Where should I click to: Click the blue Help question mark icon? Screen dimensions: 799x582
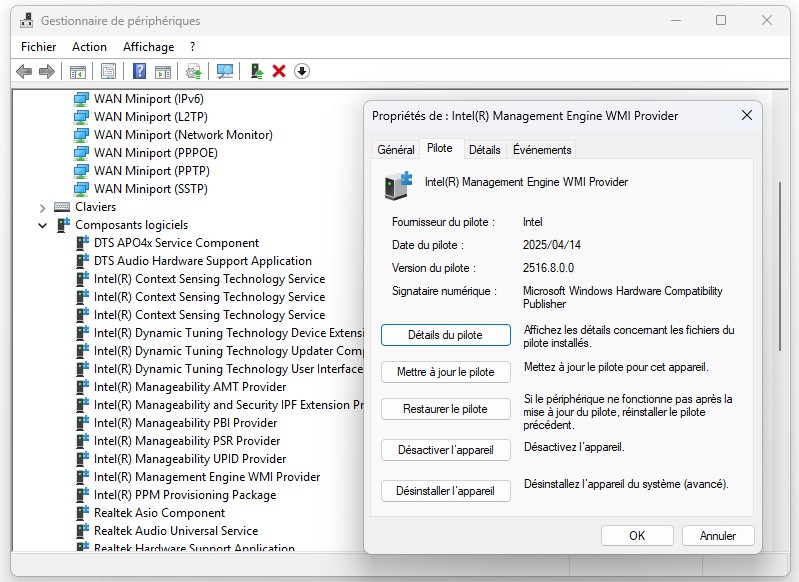[139, 71]
